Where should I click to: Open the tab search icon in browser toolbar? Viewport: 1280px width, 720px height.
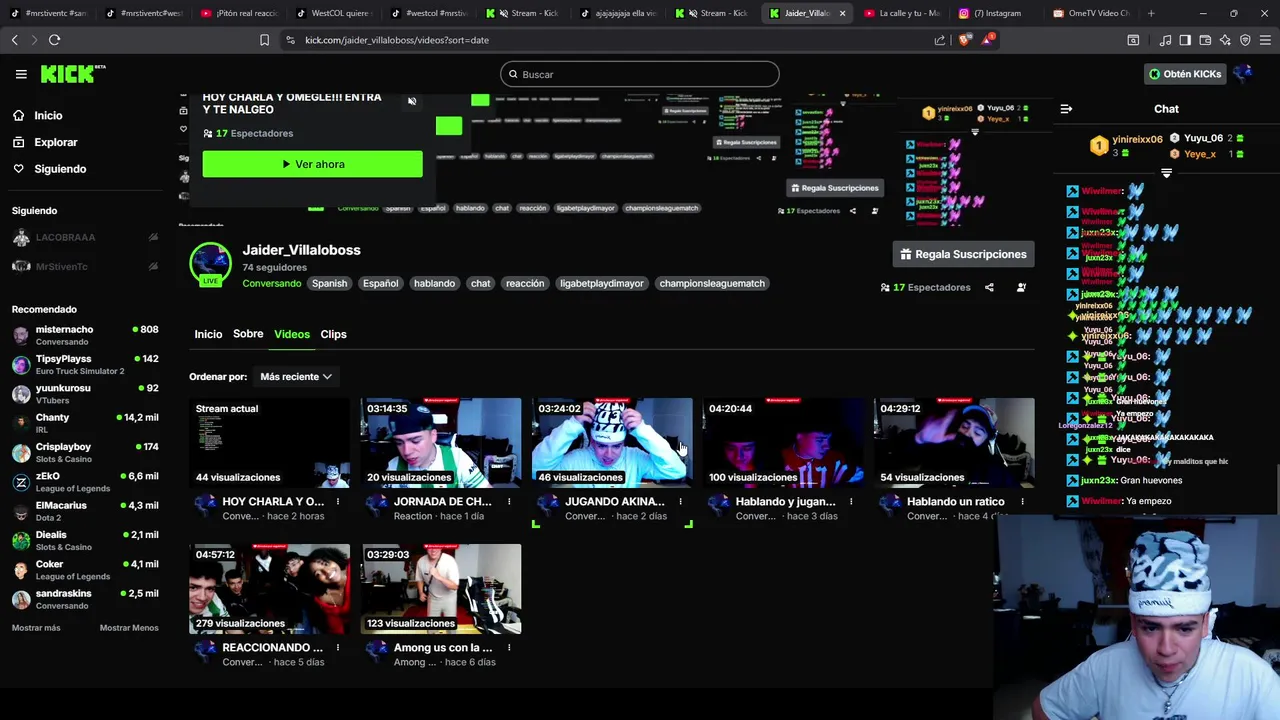(1133, 40)
